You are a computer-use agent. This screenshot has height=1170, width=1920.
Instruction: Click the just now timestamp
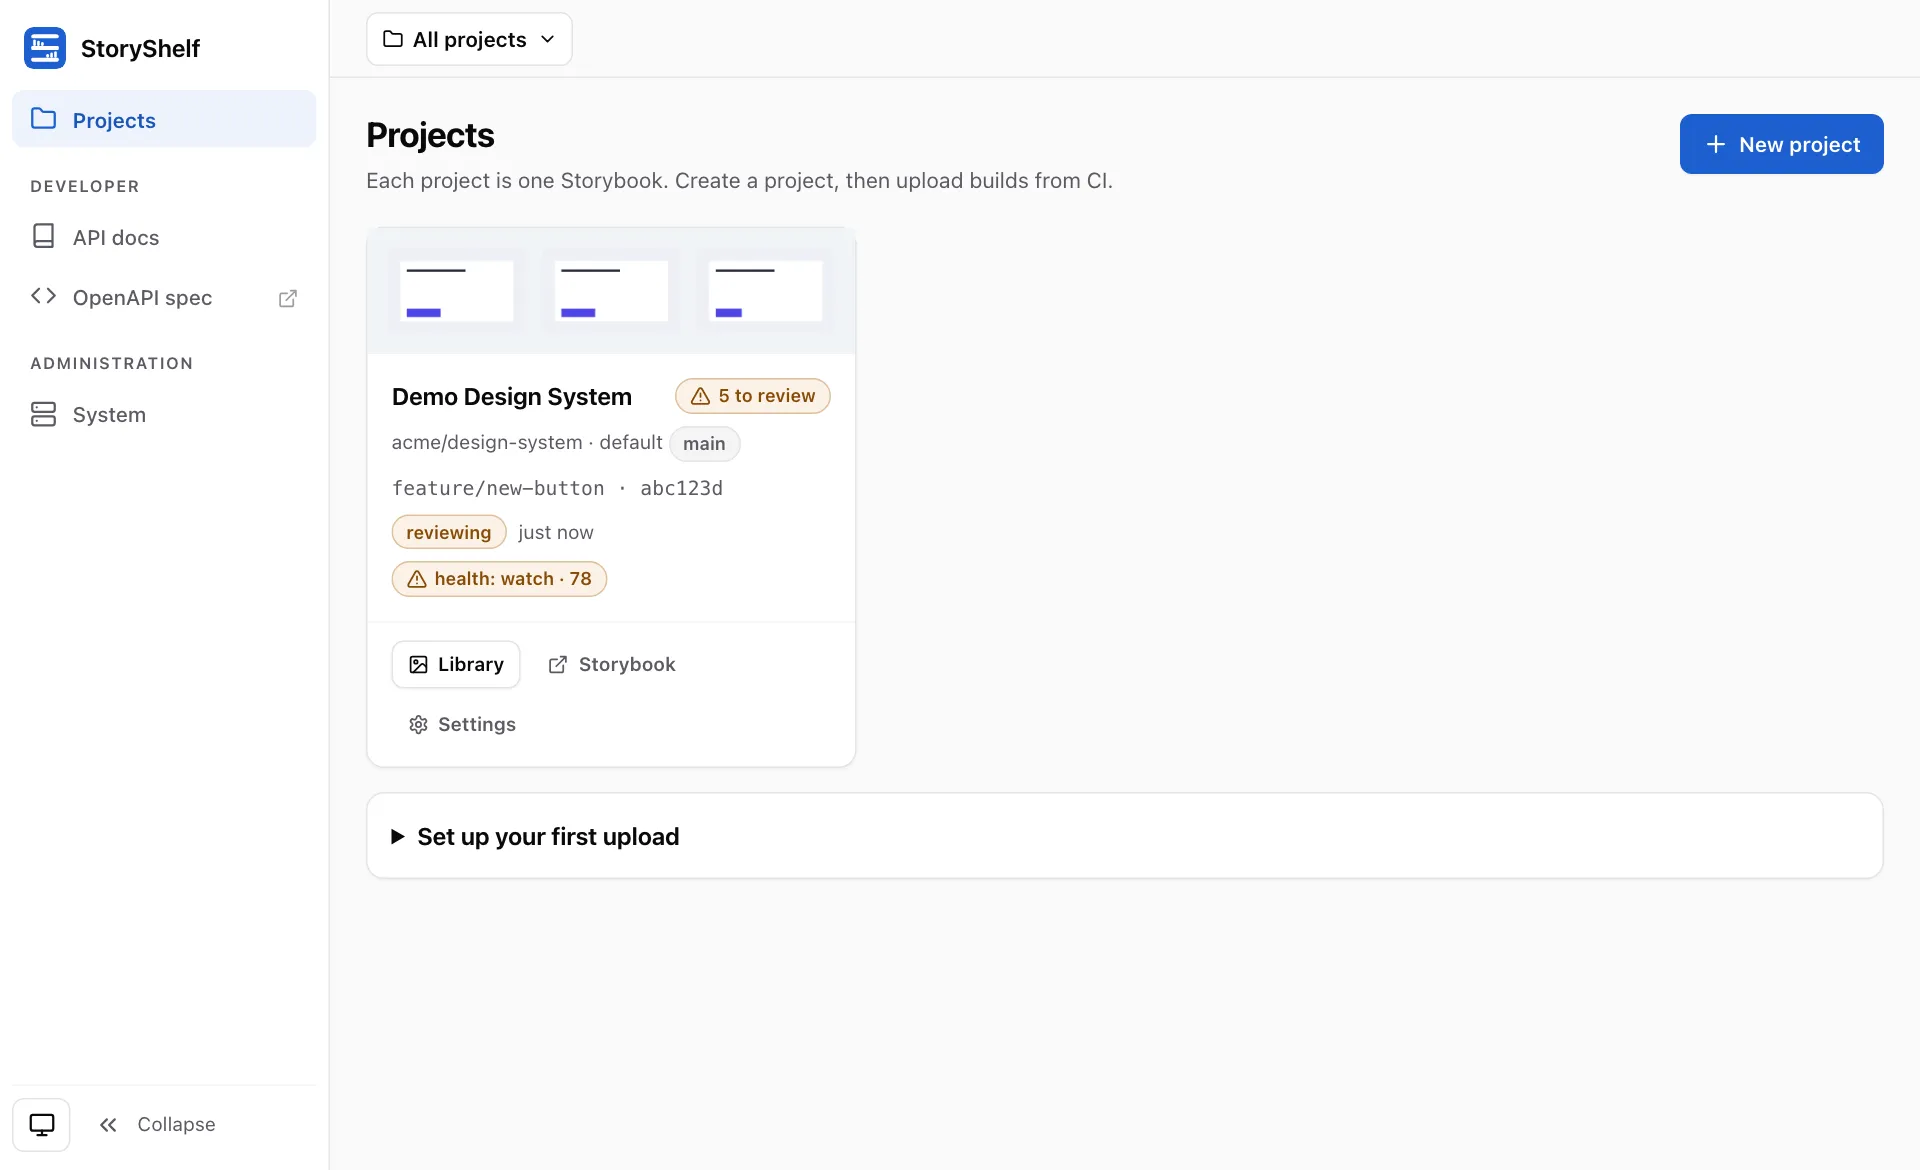pyautogui.click(x=555, y=532)
